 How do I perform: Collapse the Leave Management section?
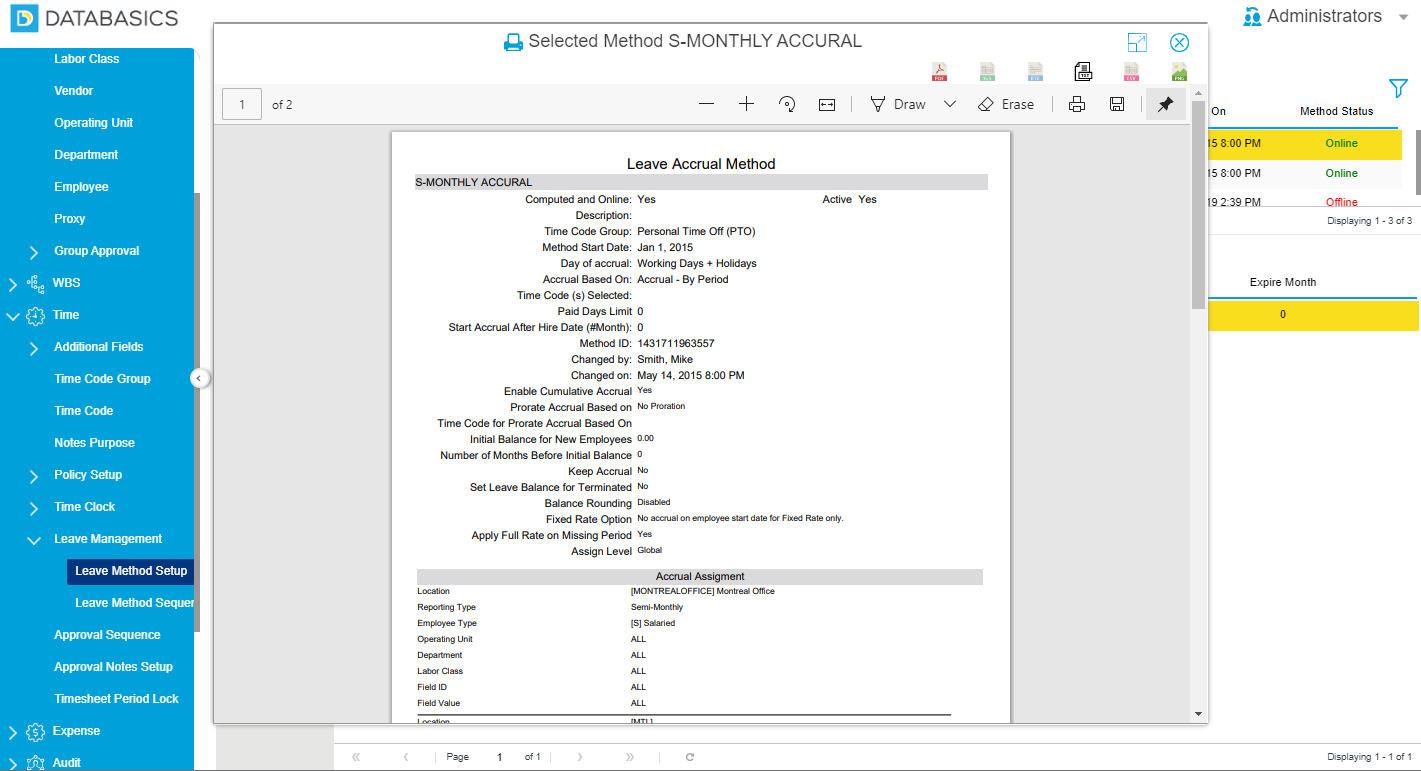tap(35, 540)
